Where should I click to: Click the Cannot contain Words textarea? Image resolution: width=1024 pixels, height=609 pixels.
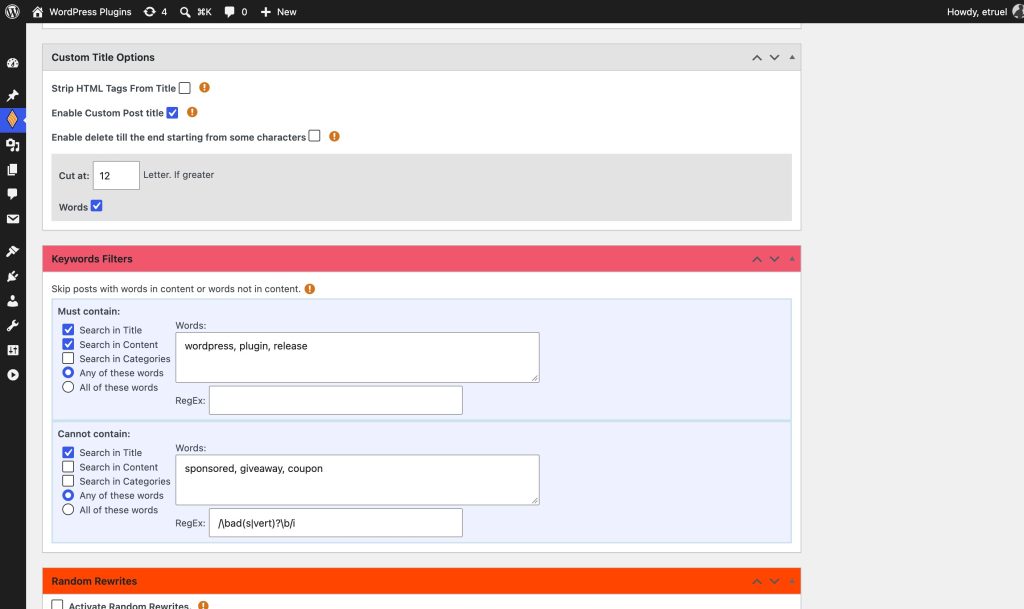coord(357,480)
